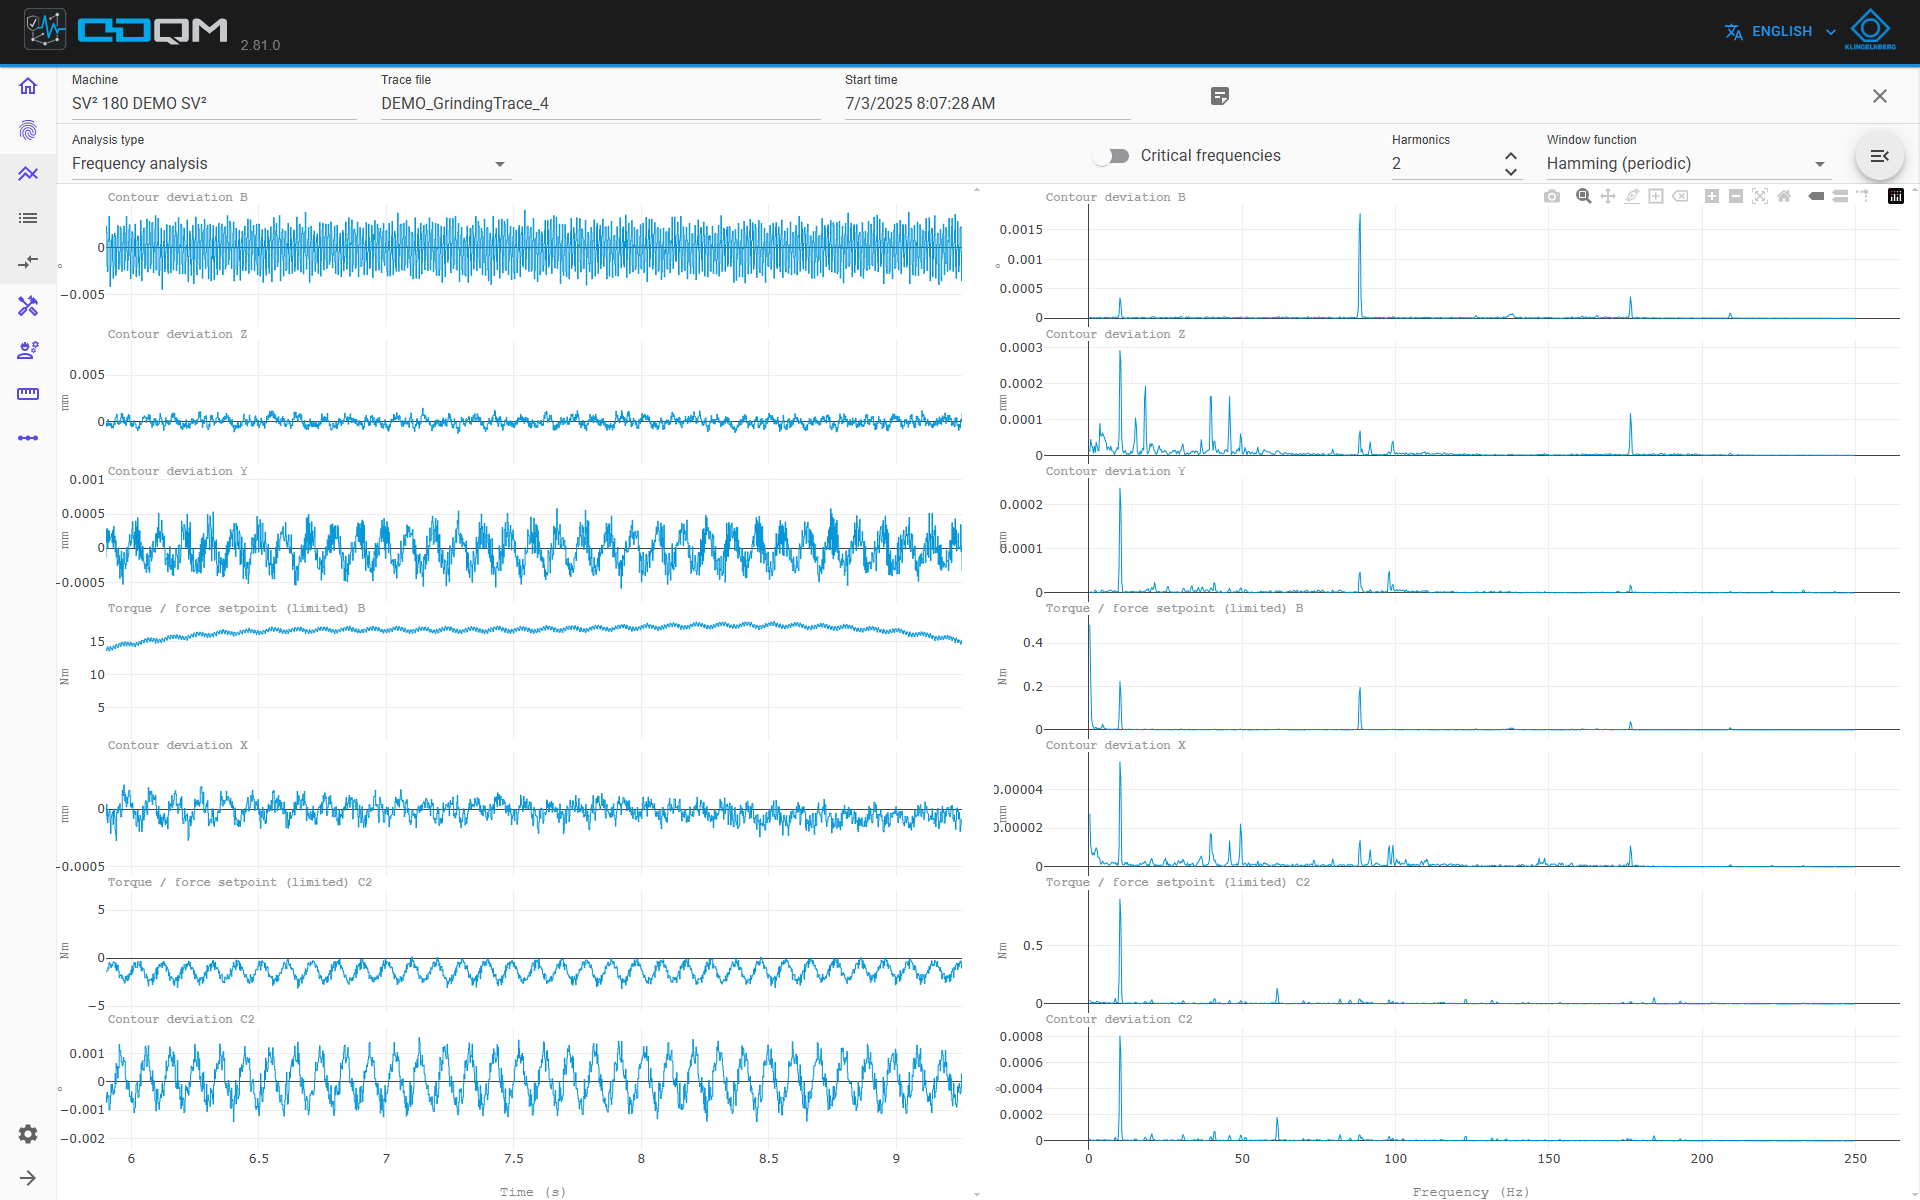
Task: Open the list view in sidebar
Action: 28,218
